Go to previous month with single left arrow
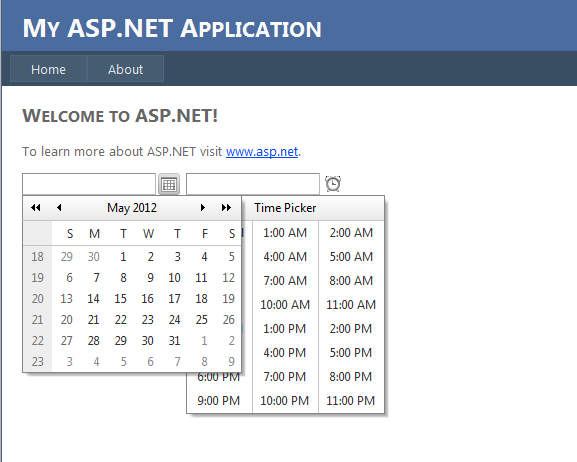The height and width of the screenshot is (462, 577). point(59,208)
